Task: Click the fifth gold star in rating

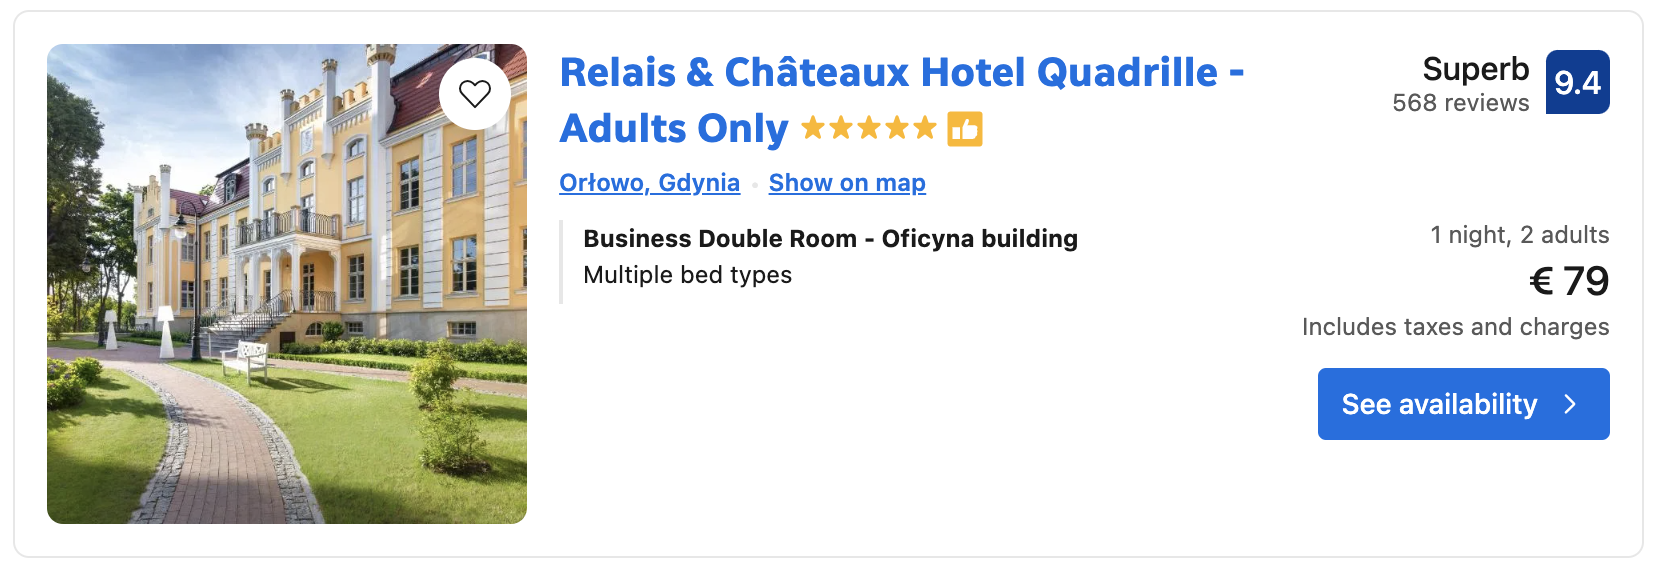Action: coord(925,128)
